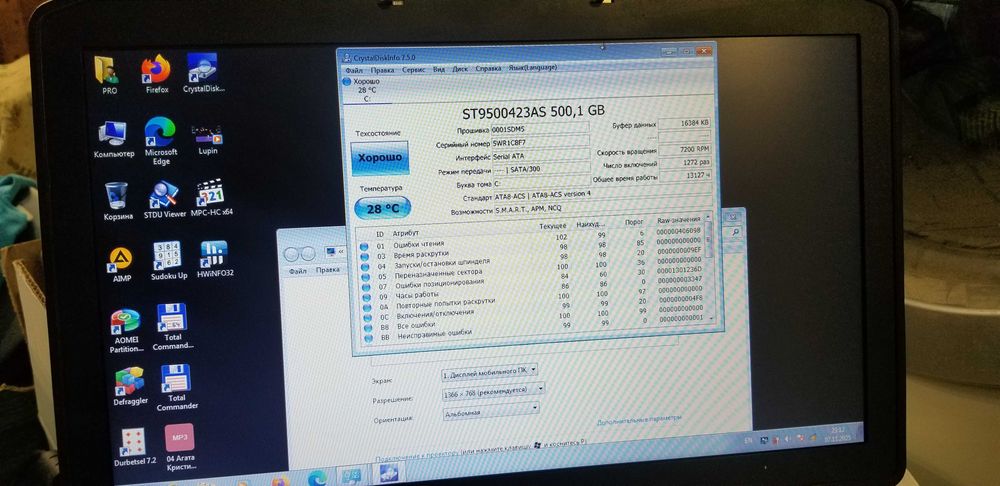Open the Дополнительные параметры link
This screenshot has width=1000, height=486.
pos(639,420)
